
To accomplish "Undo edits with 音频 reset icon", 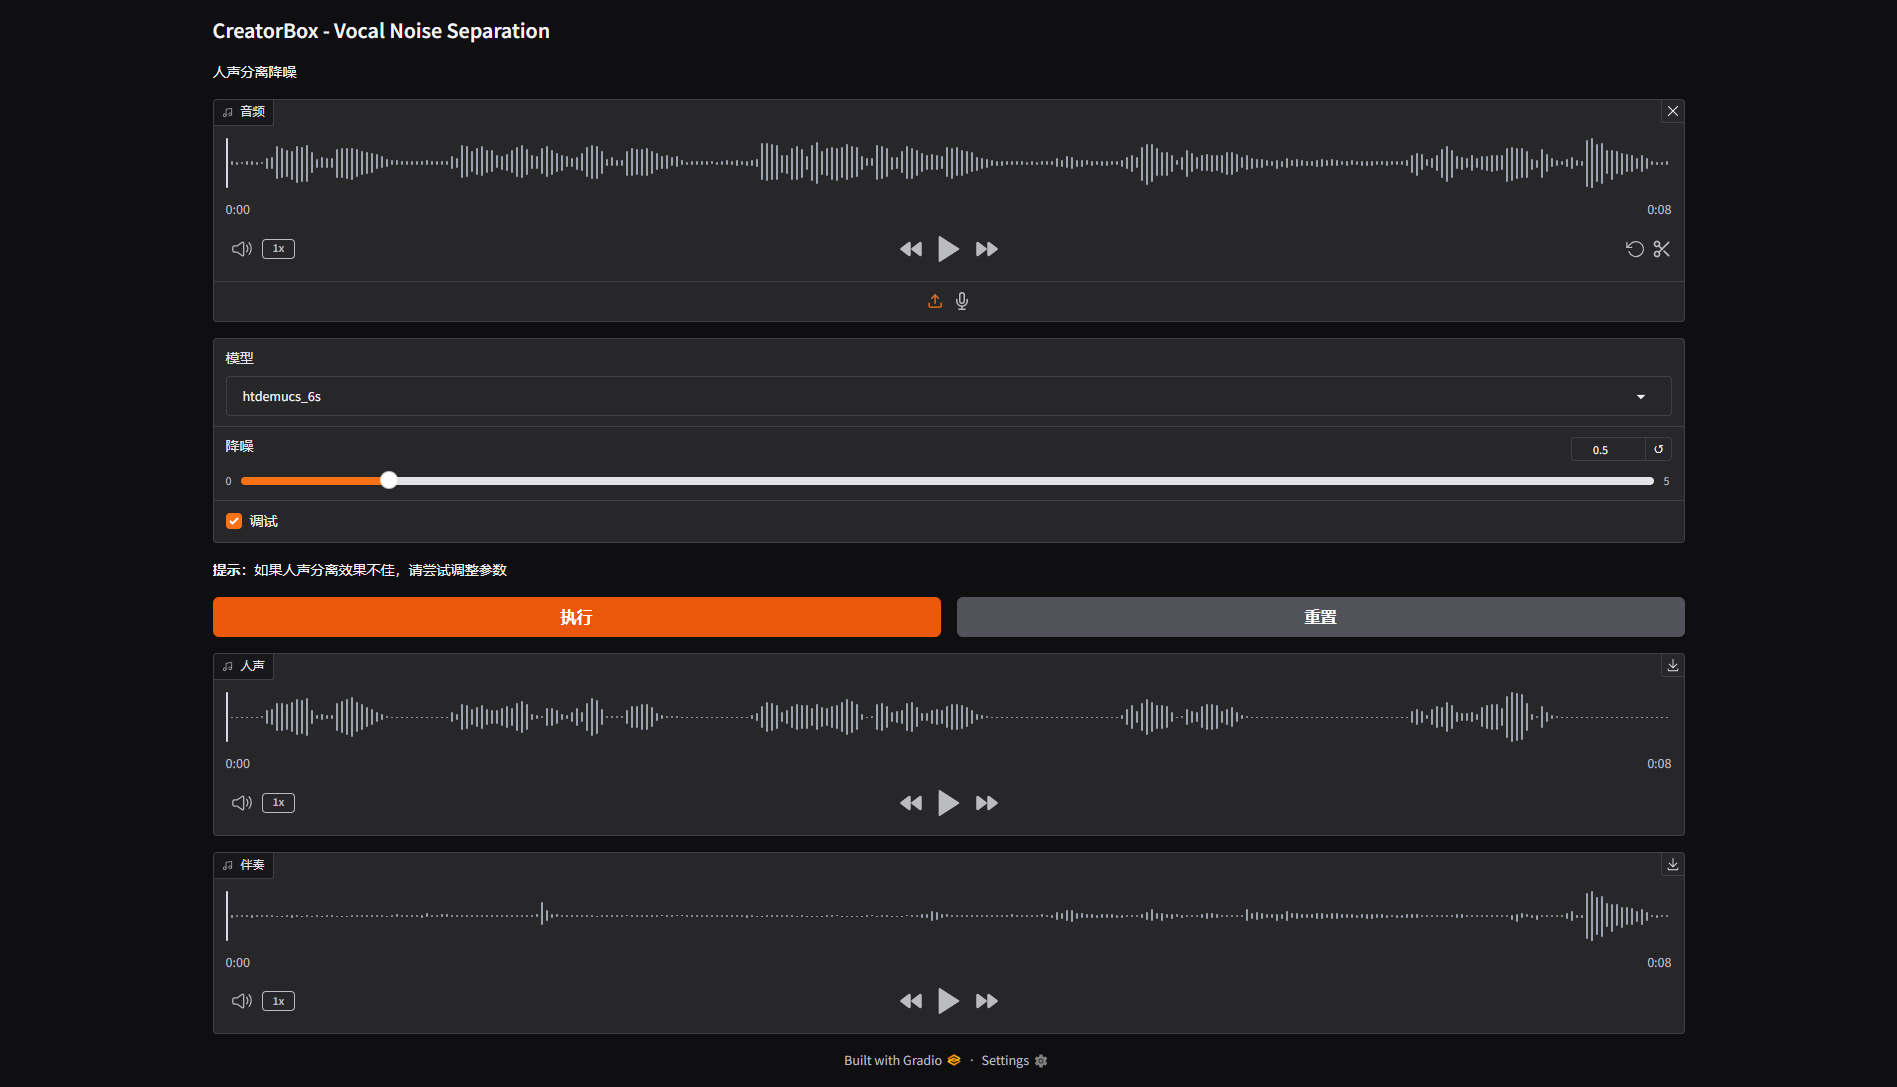I will pyautogui.click(x=1635, y=249).
